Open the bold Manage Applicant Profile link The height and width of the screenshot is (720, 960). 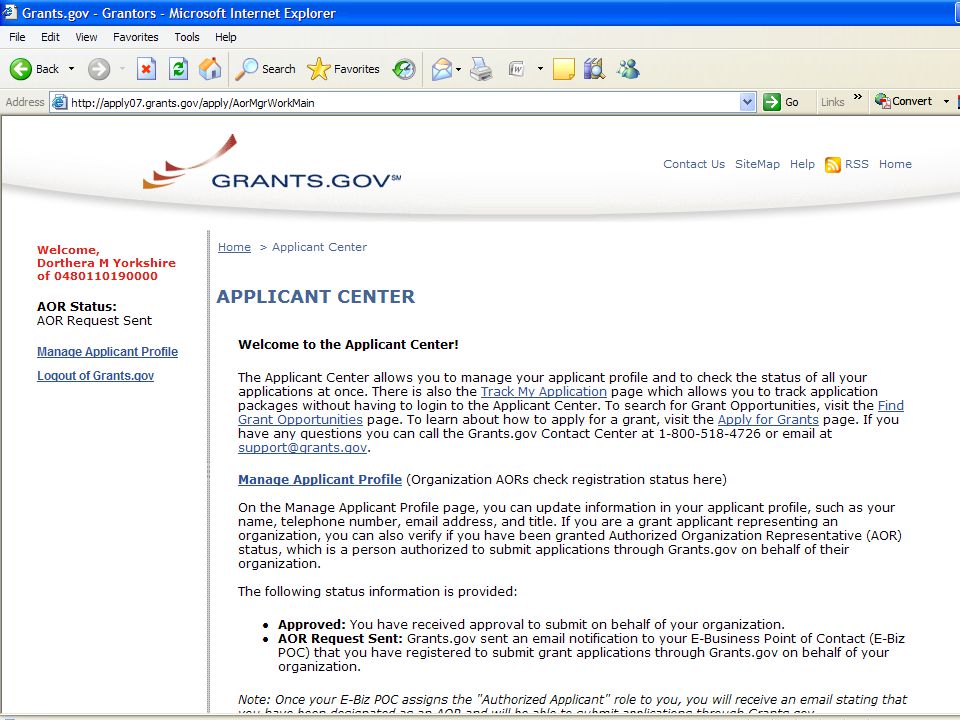point(320,480)
